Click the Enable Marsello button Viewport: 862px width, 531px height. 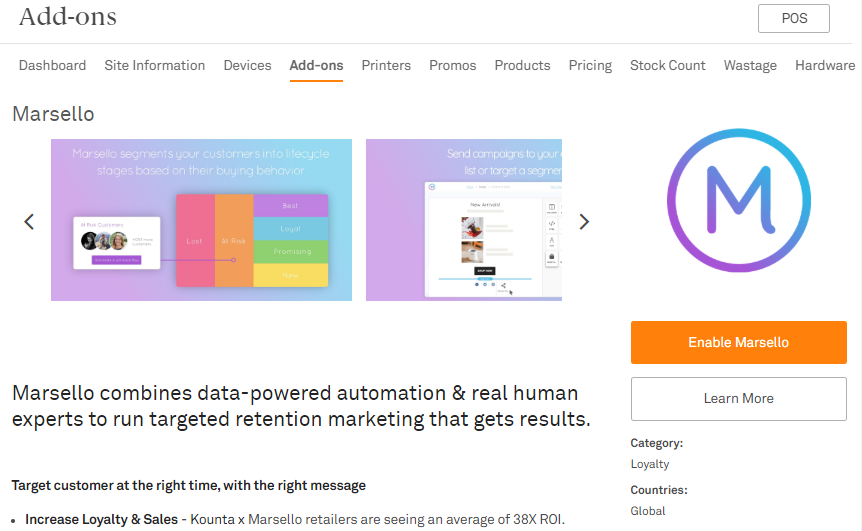tap(738, 342)
